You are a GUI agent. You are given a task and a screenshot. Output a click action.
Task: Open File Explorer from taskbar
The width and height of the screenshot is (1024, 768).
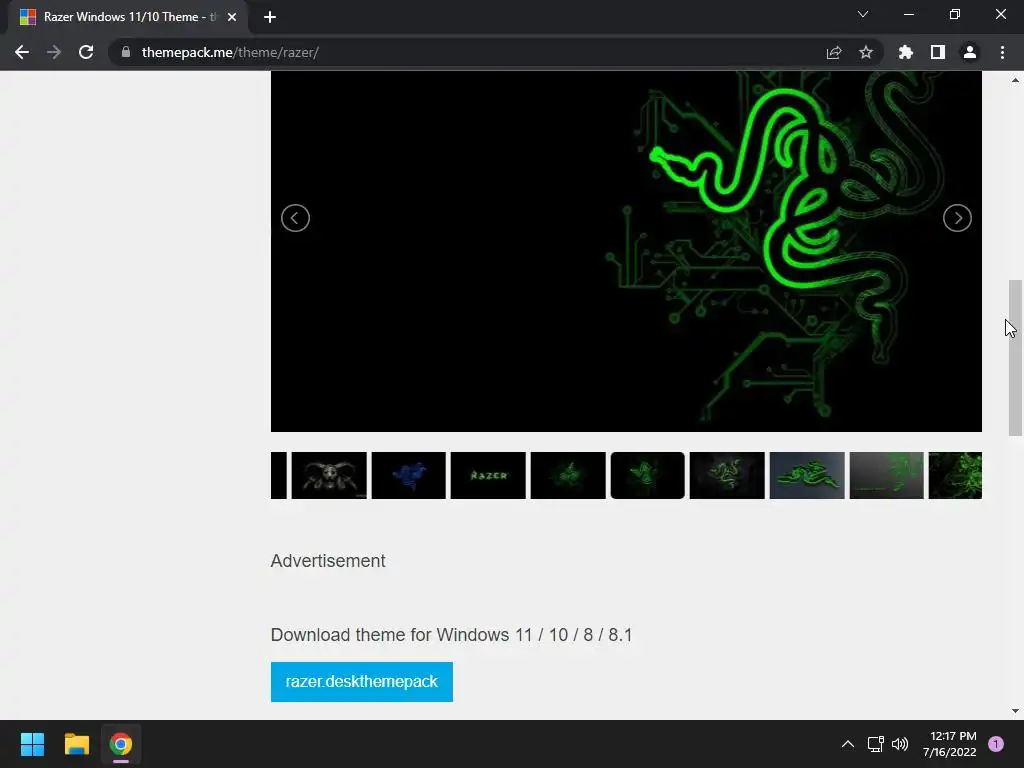[76, 744]
